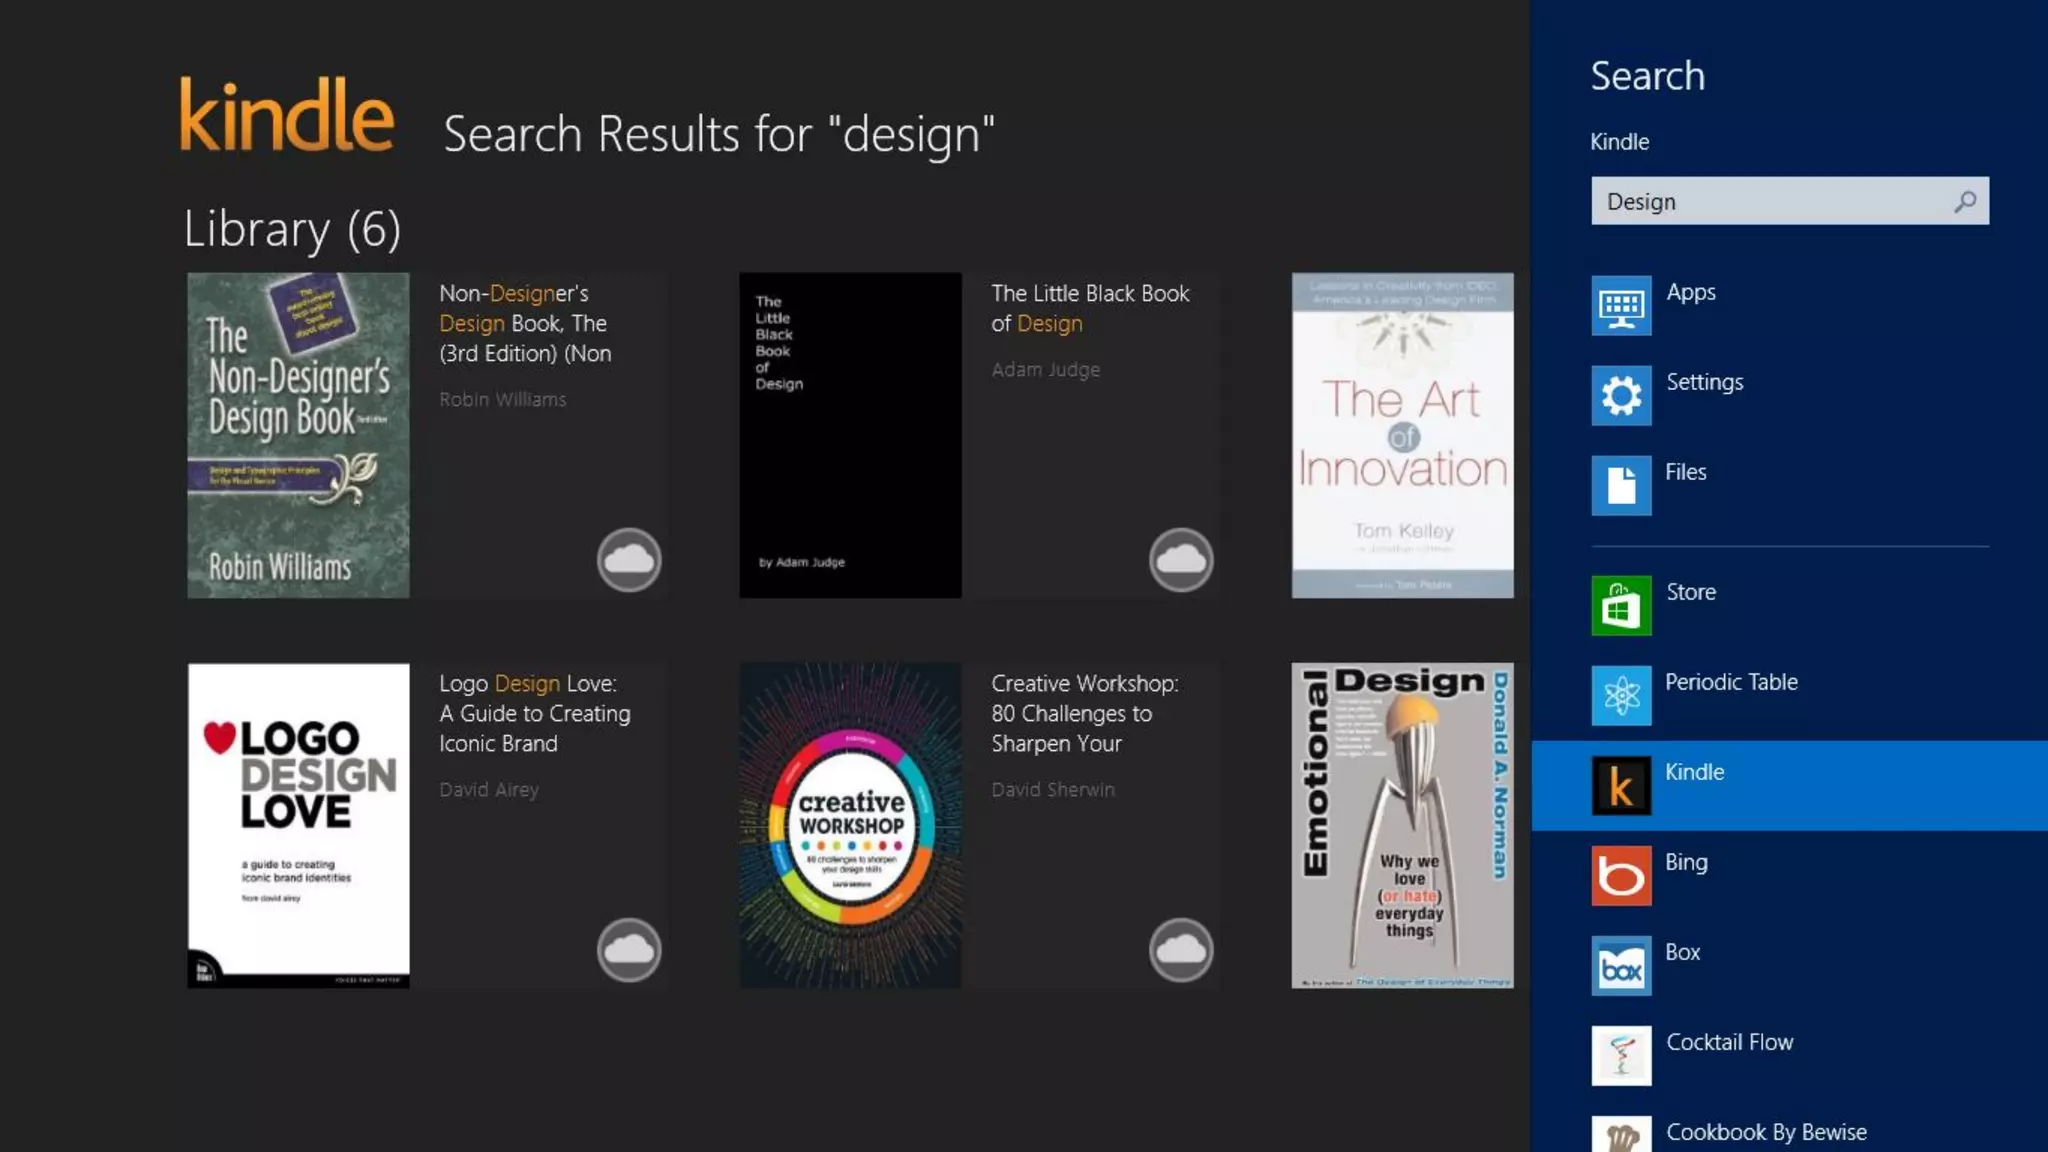Click cloud download icon for Non-Designer's Design Book

629,560
